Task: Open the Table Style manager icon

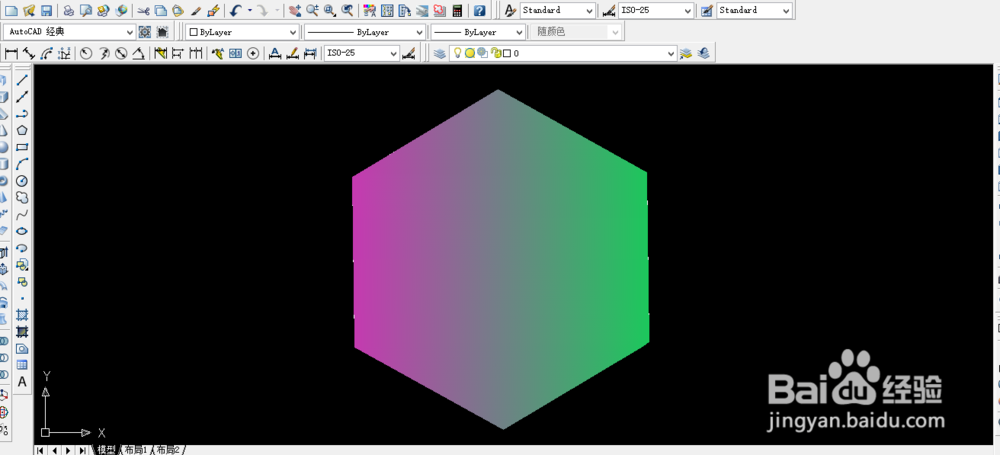Action: [x=707, y=11]
